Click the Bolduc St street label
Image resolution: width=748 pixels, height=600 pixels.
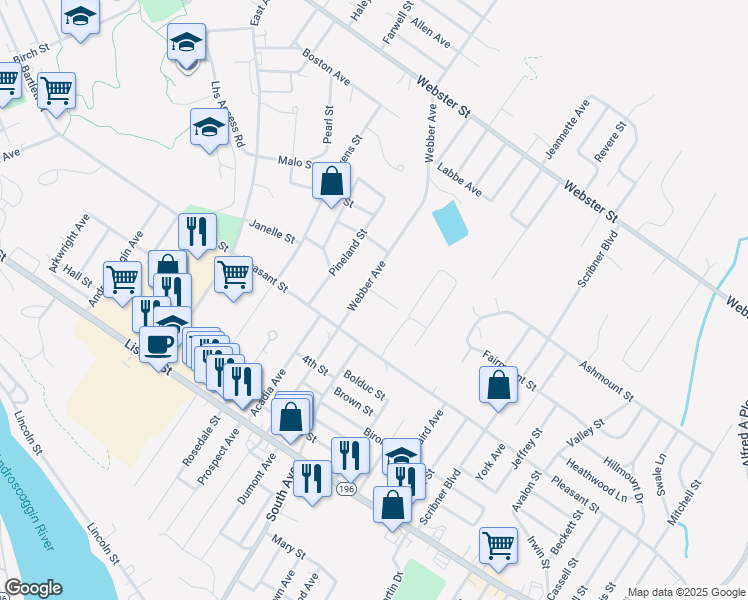pos(364,384)
